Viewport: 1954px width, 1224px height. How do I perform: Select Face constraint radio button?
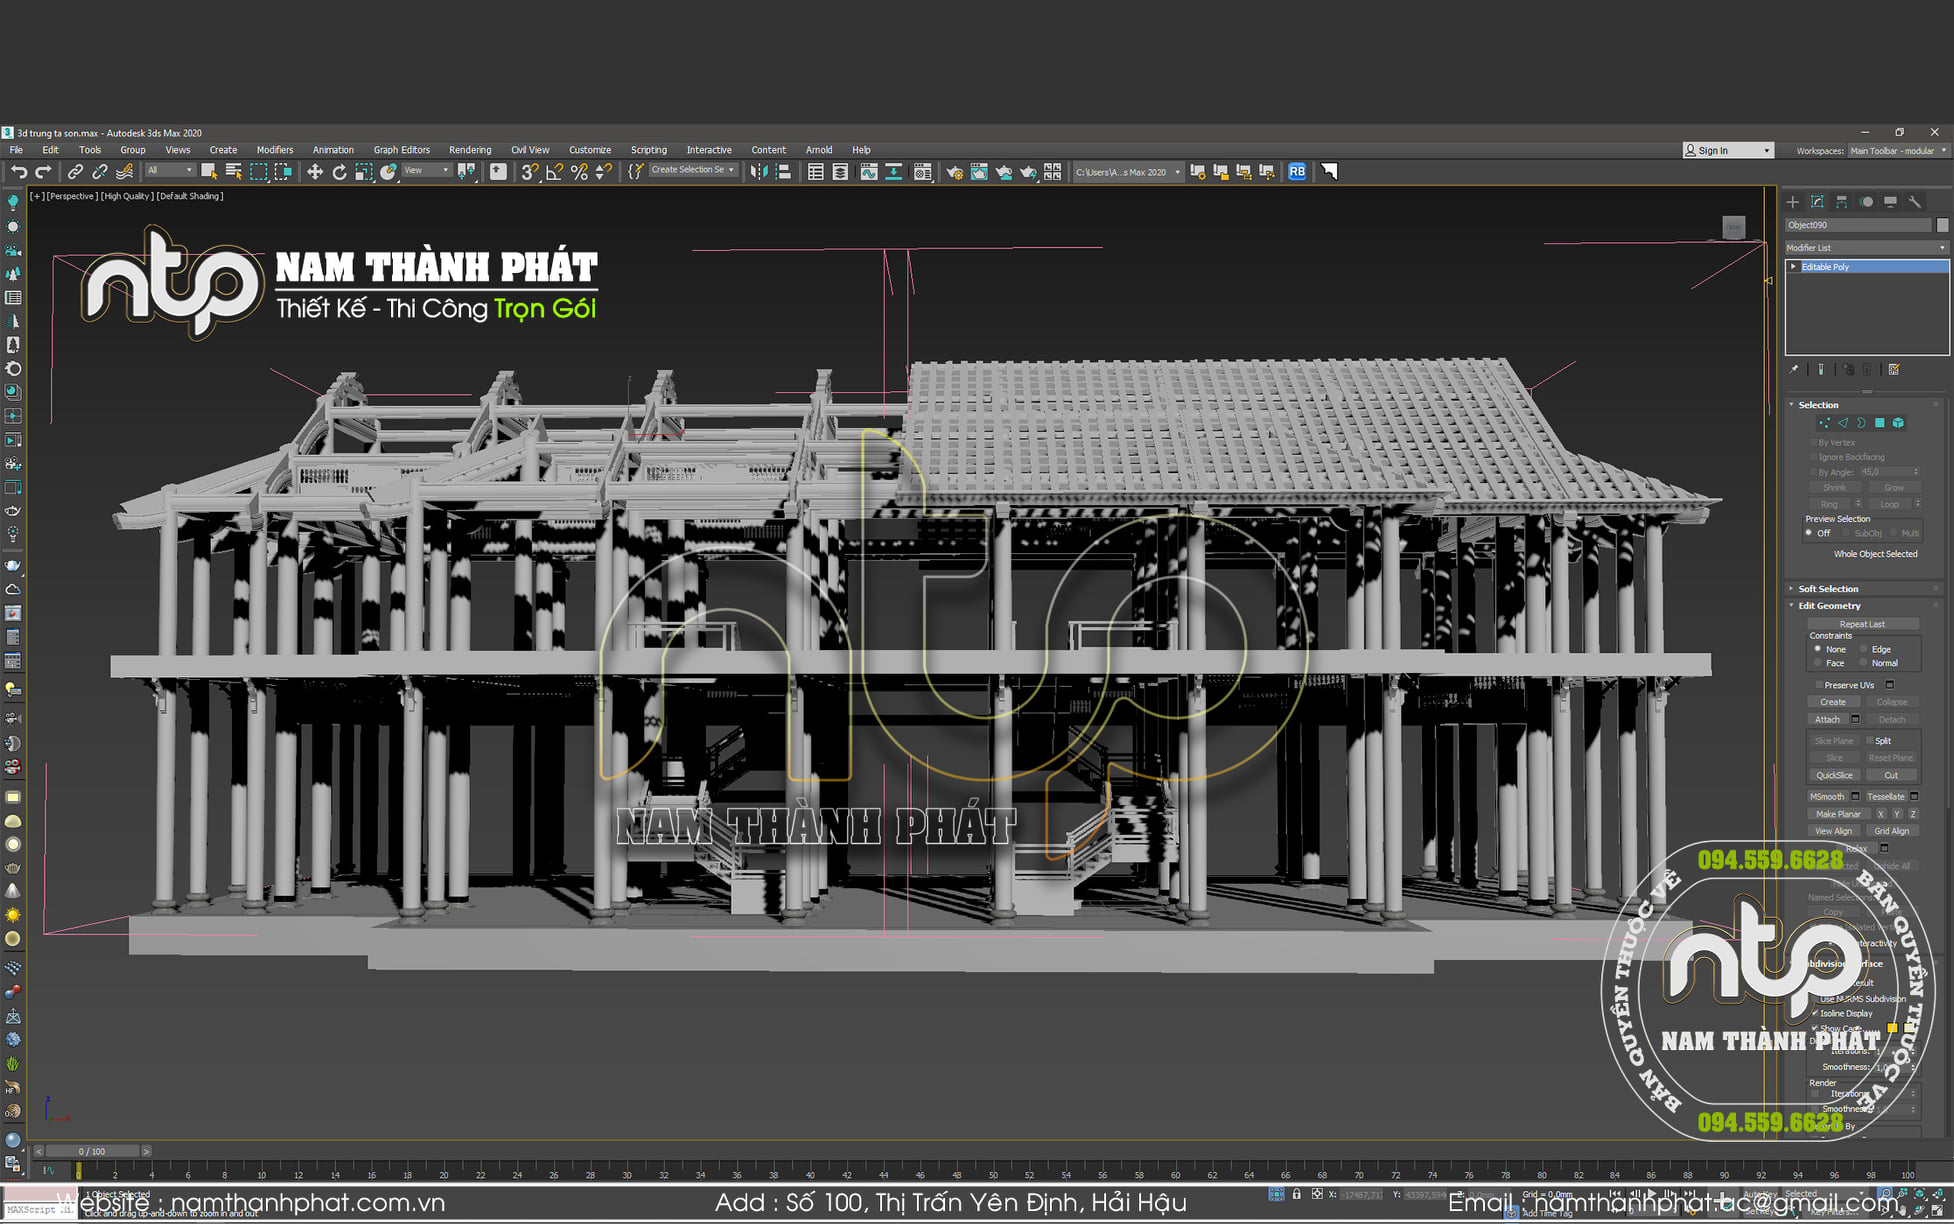1818,663
